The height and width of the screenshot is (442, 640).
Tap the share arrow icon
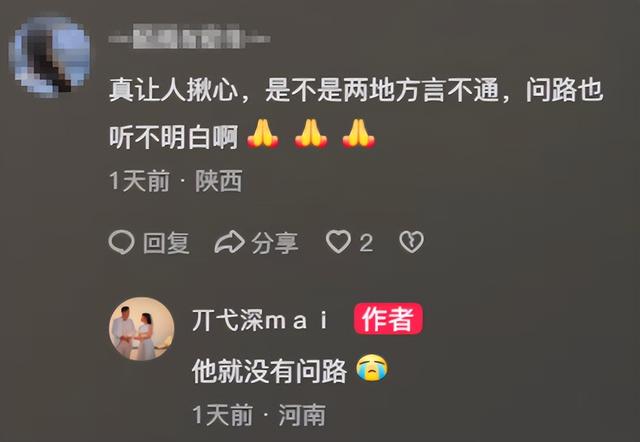coord(229,242)
